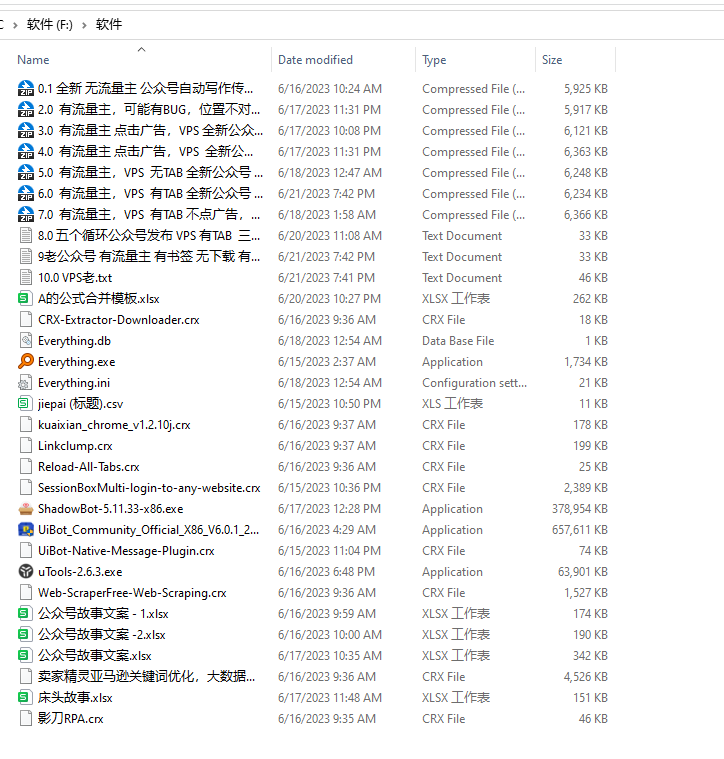Click the icon of 公众号故事文案.xlsx

[x=25, y=655]
